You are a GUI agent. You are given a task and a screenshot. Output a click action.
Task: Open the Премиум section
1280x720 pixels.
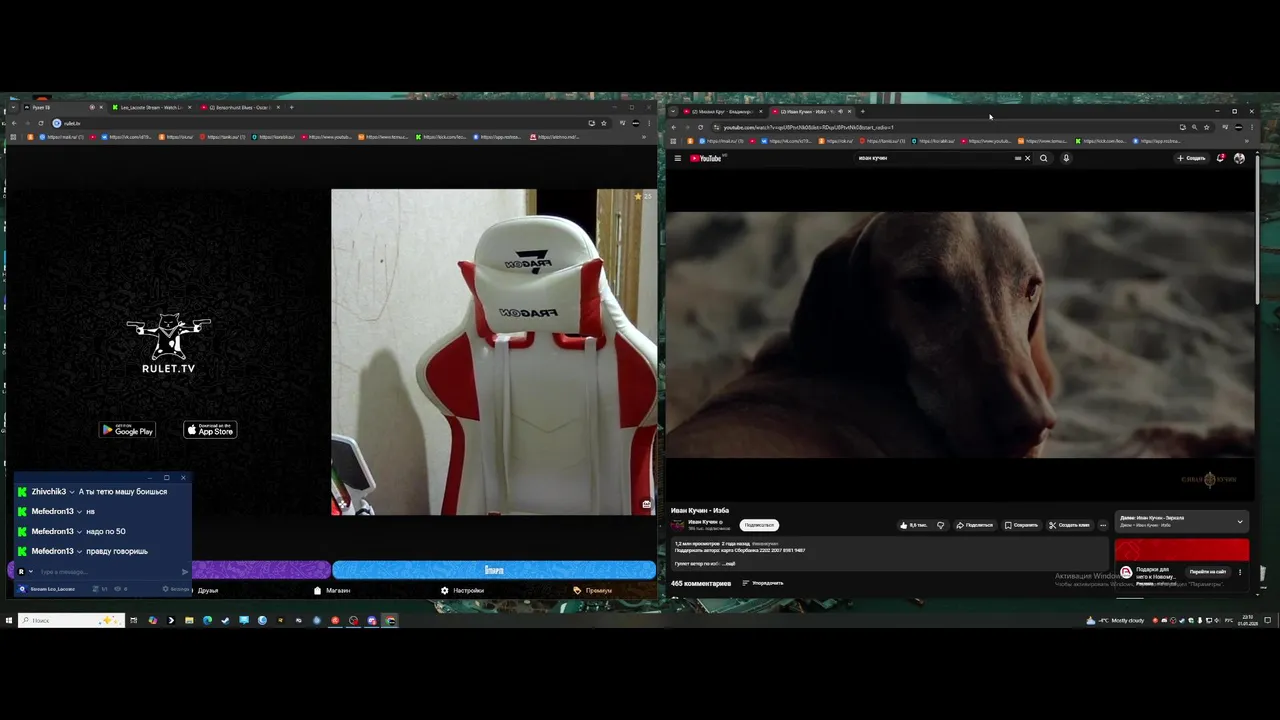[x=592, y=590]
